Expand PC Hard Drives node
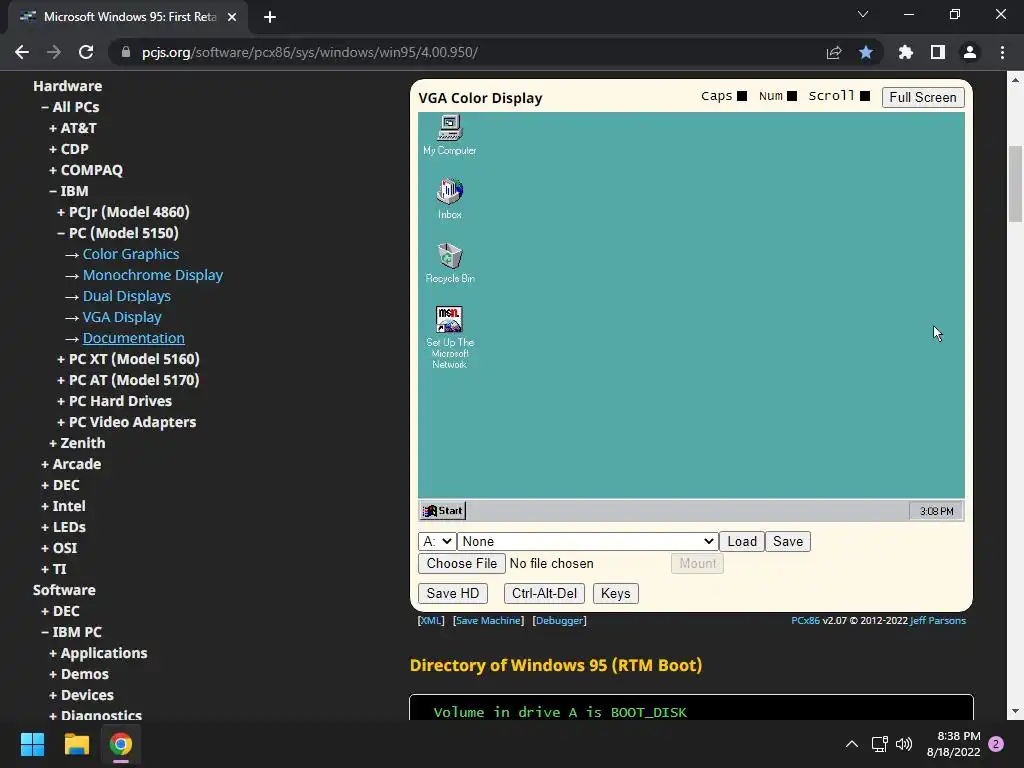The width and height of the screenshot is (1024, 768). click(x=114, y=400)
